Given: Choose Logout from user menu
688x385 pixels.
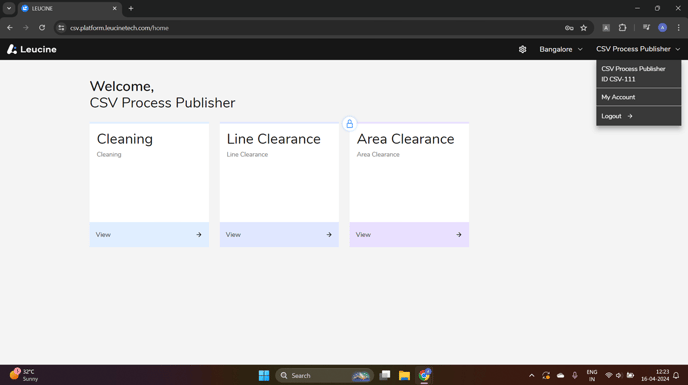Looking at the screenshot, I should [x=638, y=116].
